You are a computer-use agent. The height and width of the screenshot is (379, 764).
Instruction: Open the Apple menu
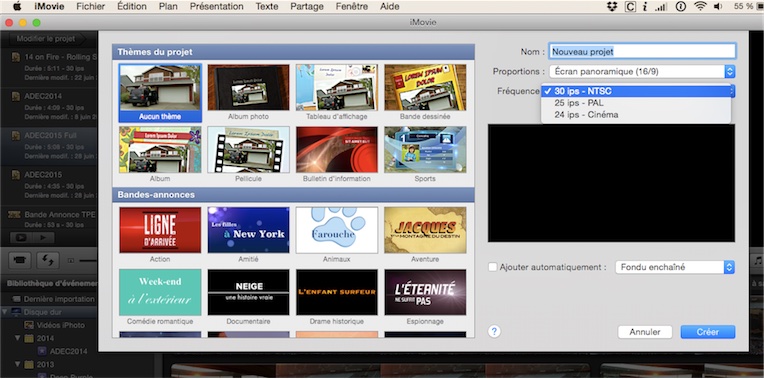tap(17, 6)
